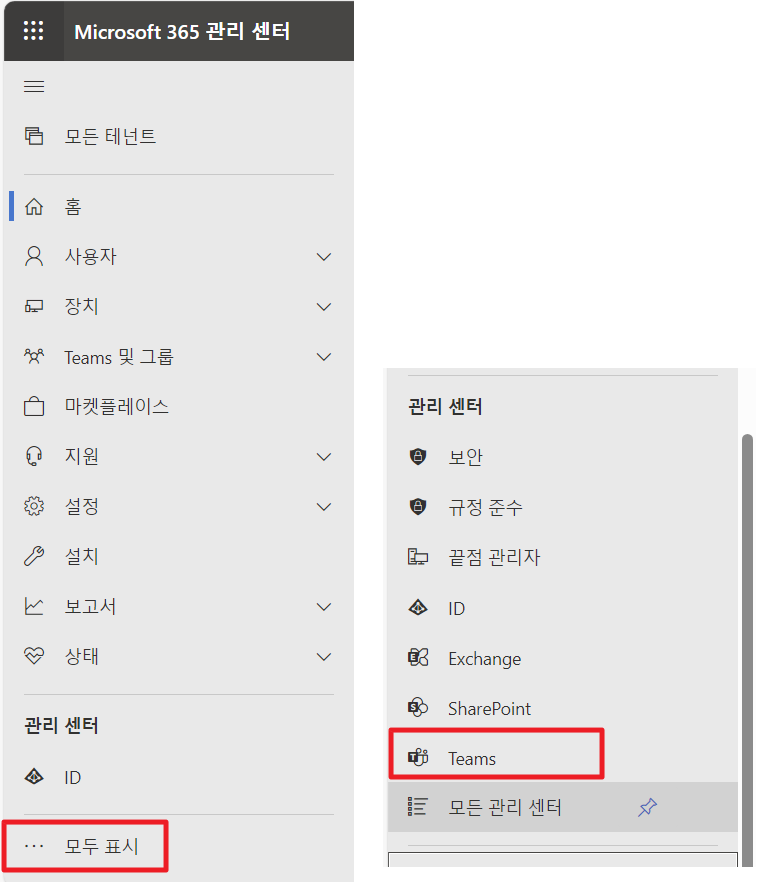This screenshot has height=882, width=761.
Task: Open the app launcher waffle icon
Action: 33,30
